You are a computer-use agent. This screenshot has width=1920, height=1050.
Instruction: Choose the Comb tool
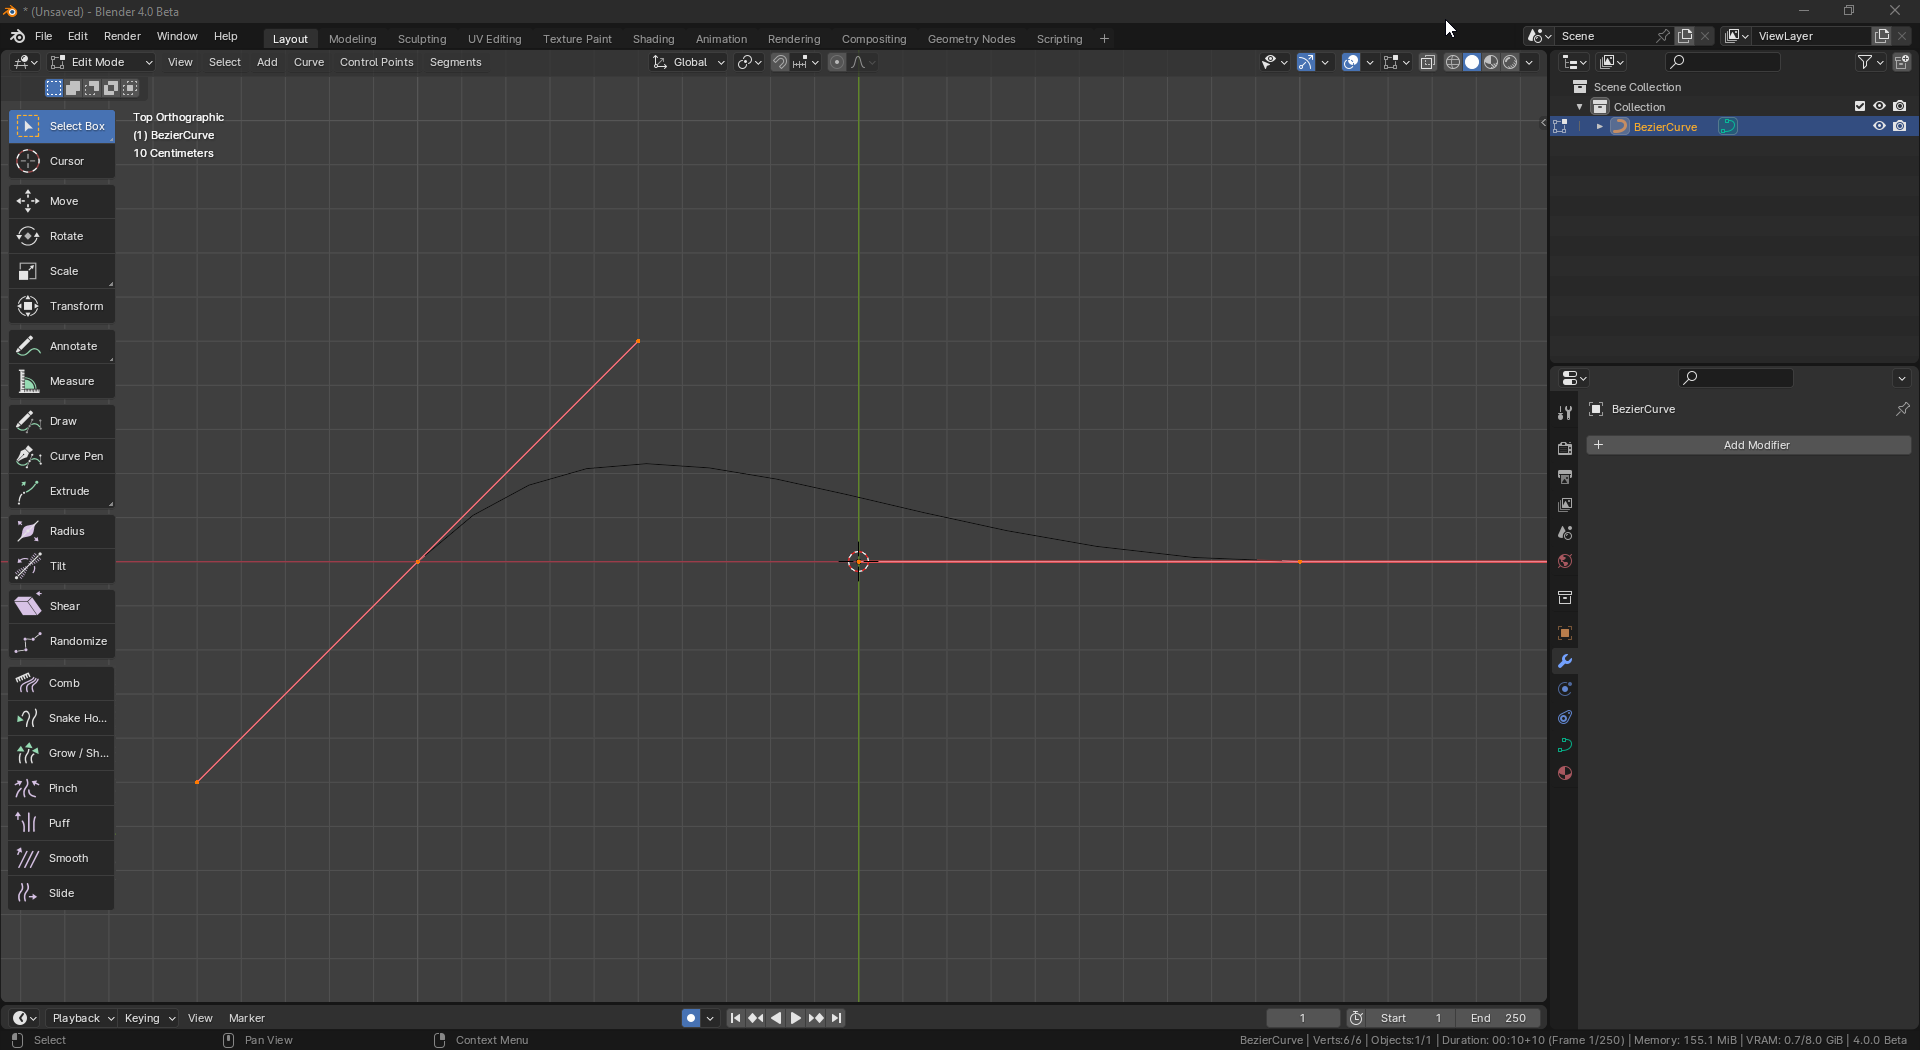pyautogui.click(x=62, y=683)
